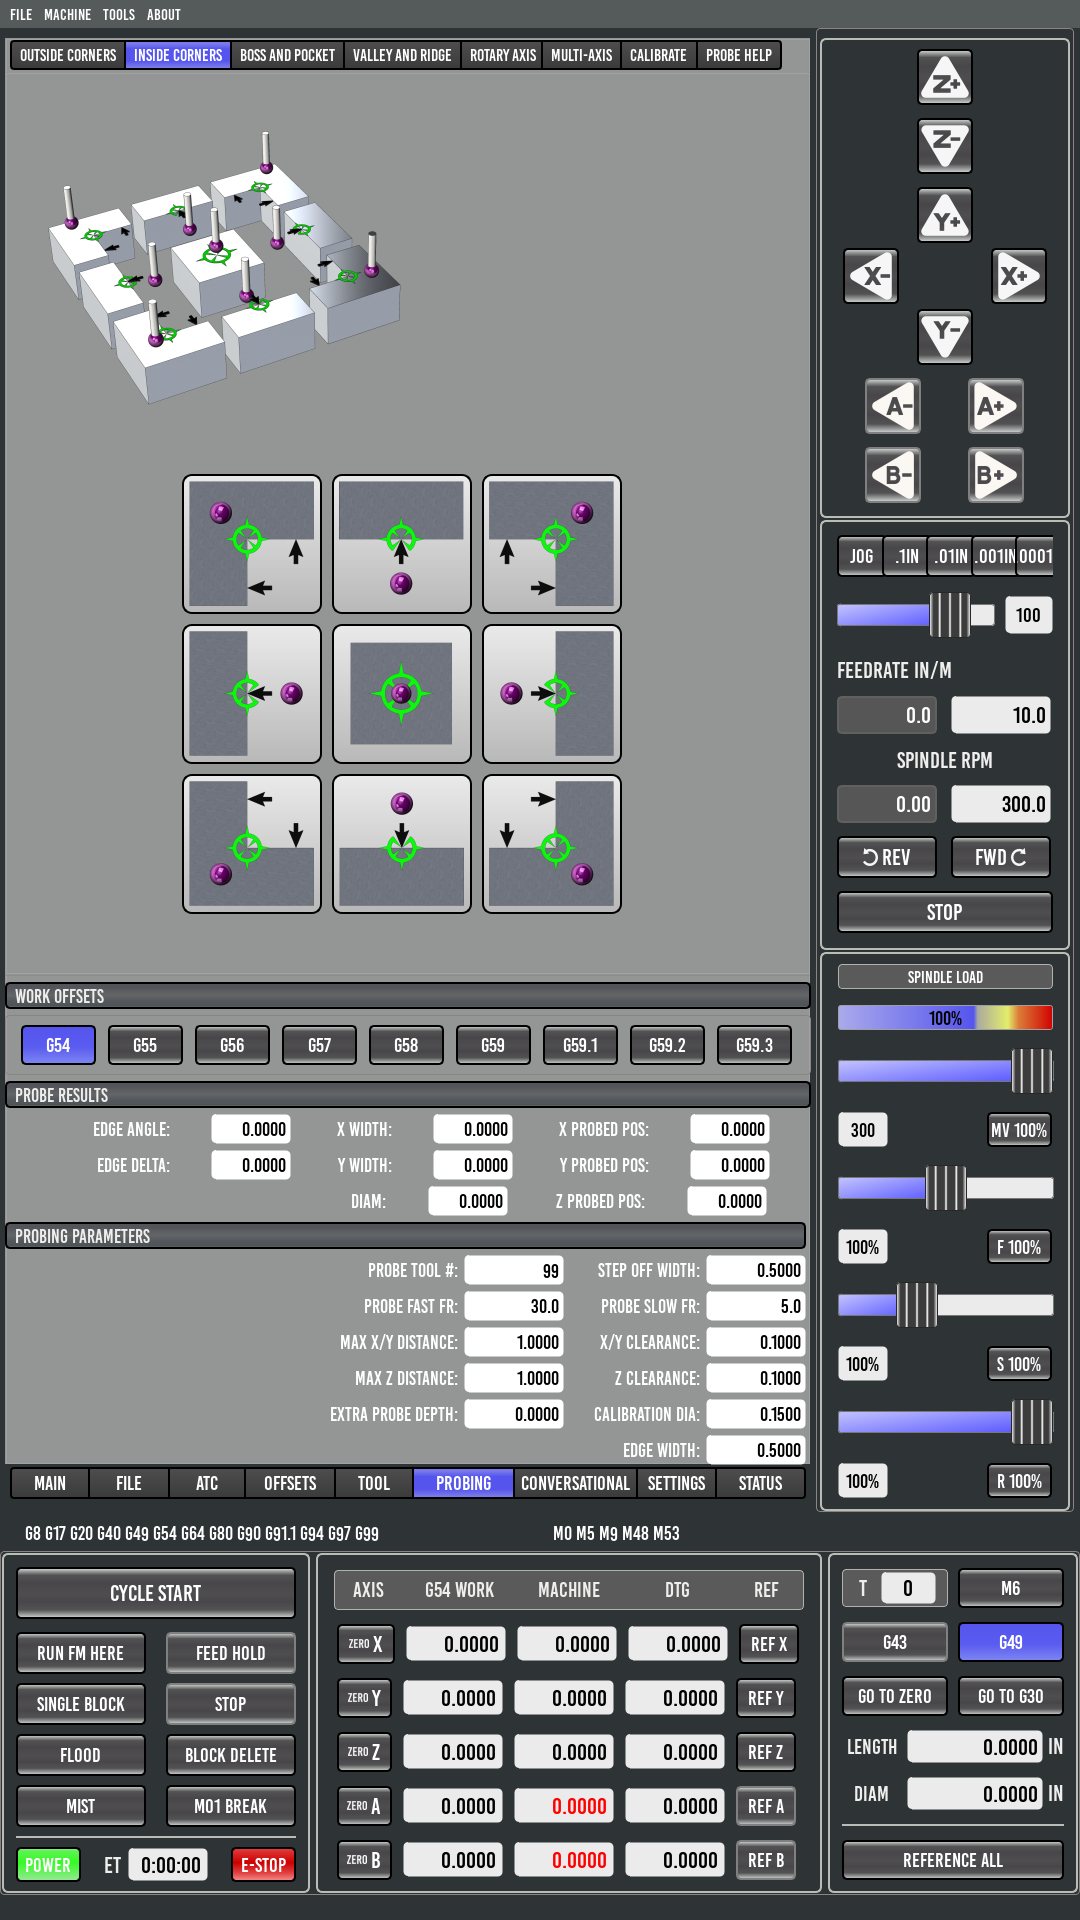
Task: Switch to the BOSS AND POCKET tab
Action: point(288,55)
